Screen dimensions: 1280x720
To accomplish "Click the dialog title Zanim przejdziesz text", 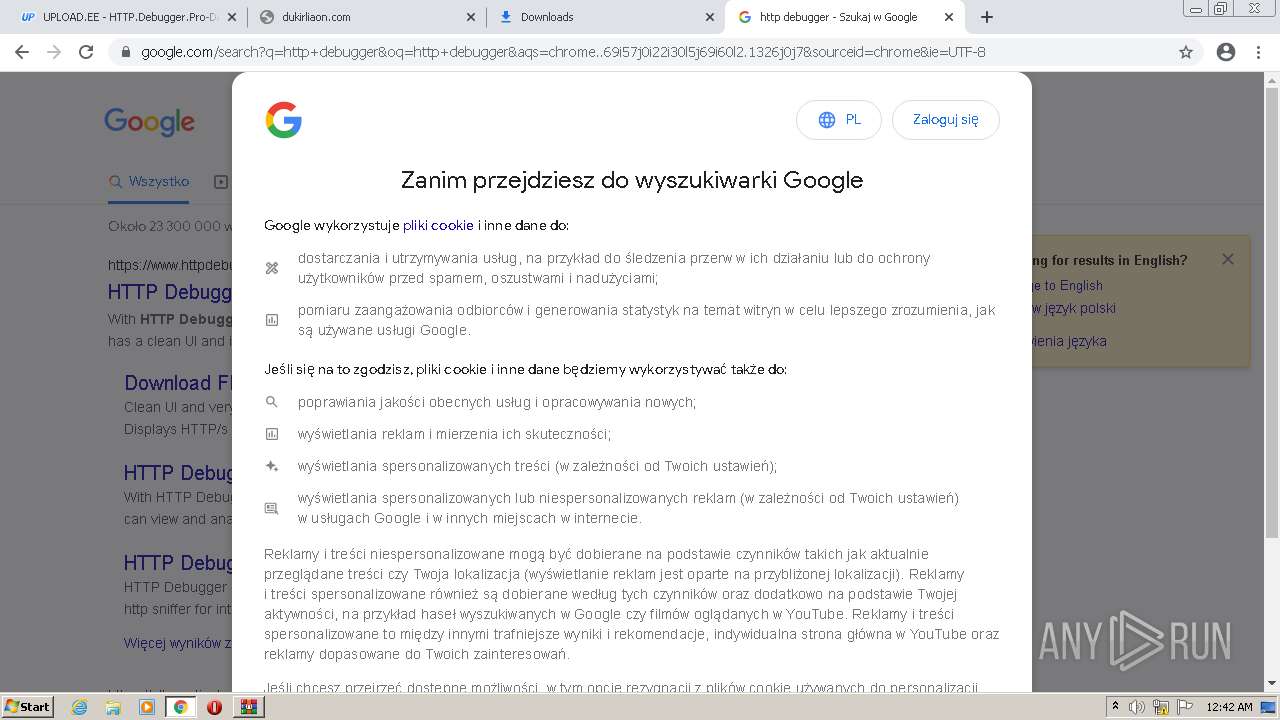I will click(x=632, y=180).
